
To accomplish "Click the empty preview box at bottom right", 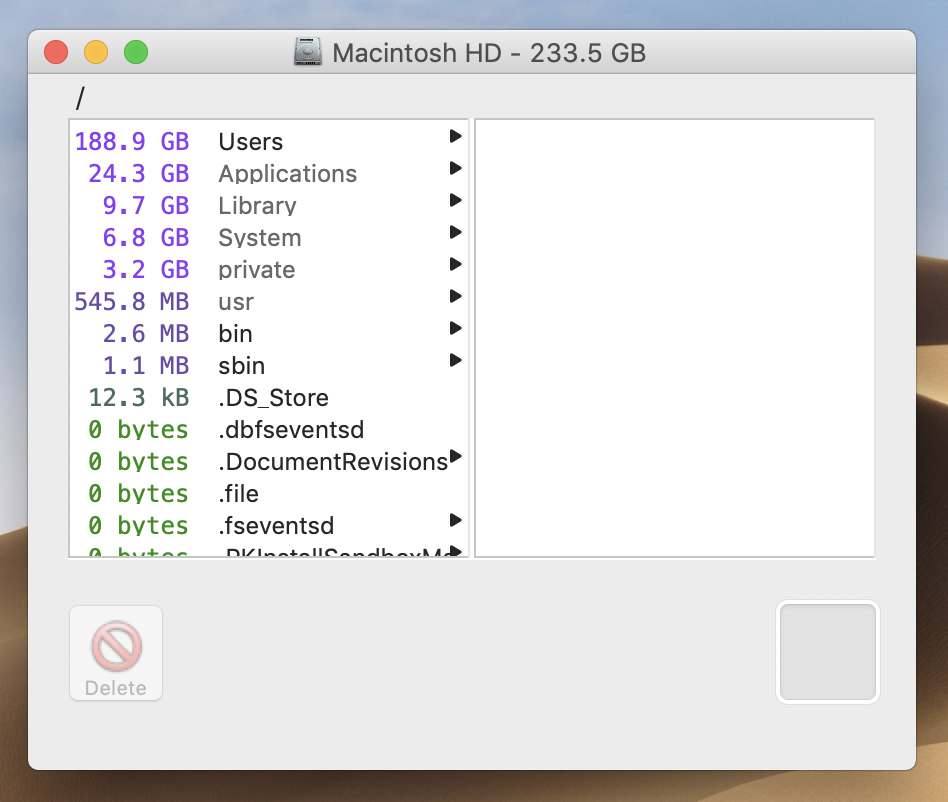I will point(828,652).
